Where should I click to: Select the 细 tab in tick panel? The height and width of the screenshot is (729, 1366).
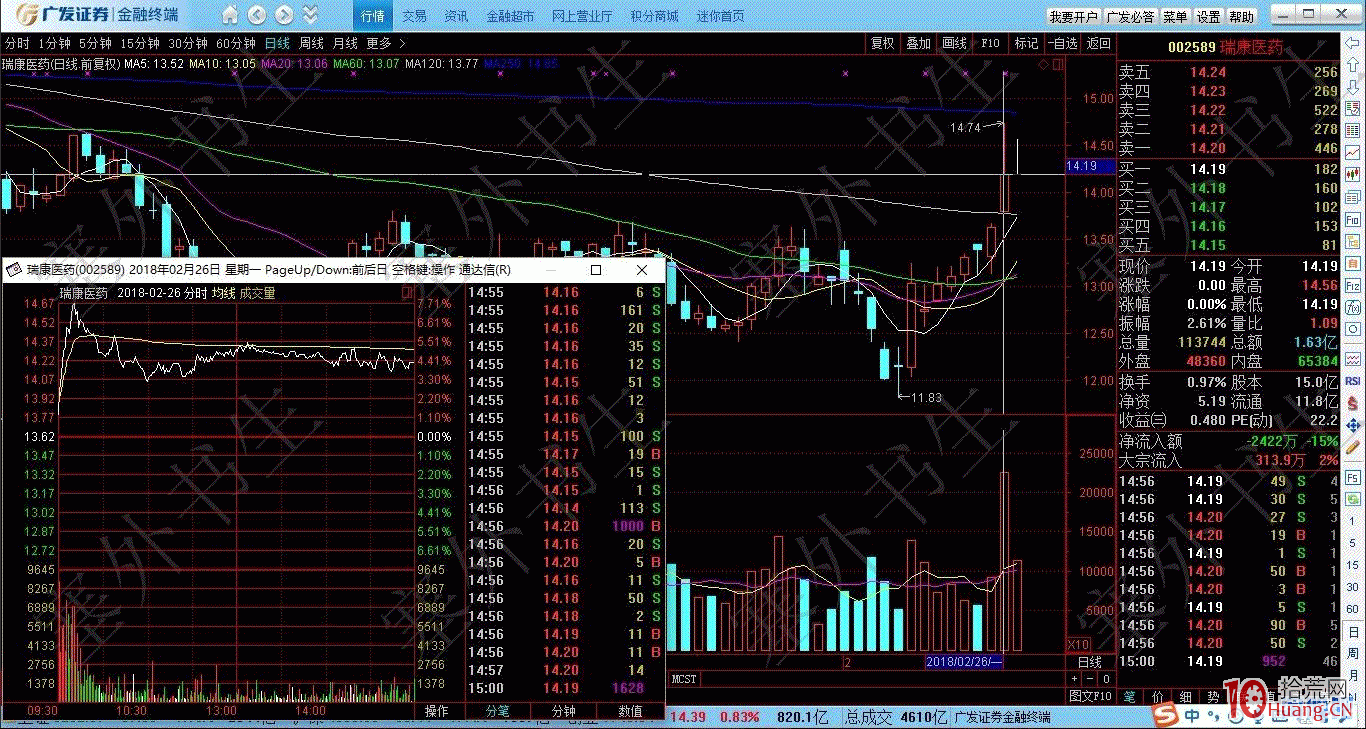pos(1184,696)
